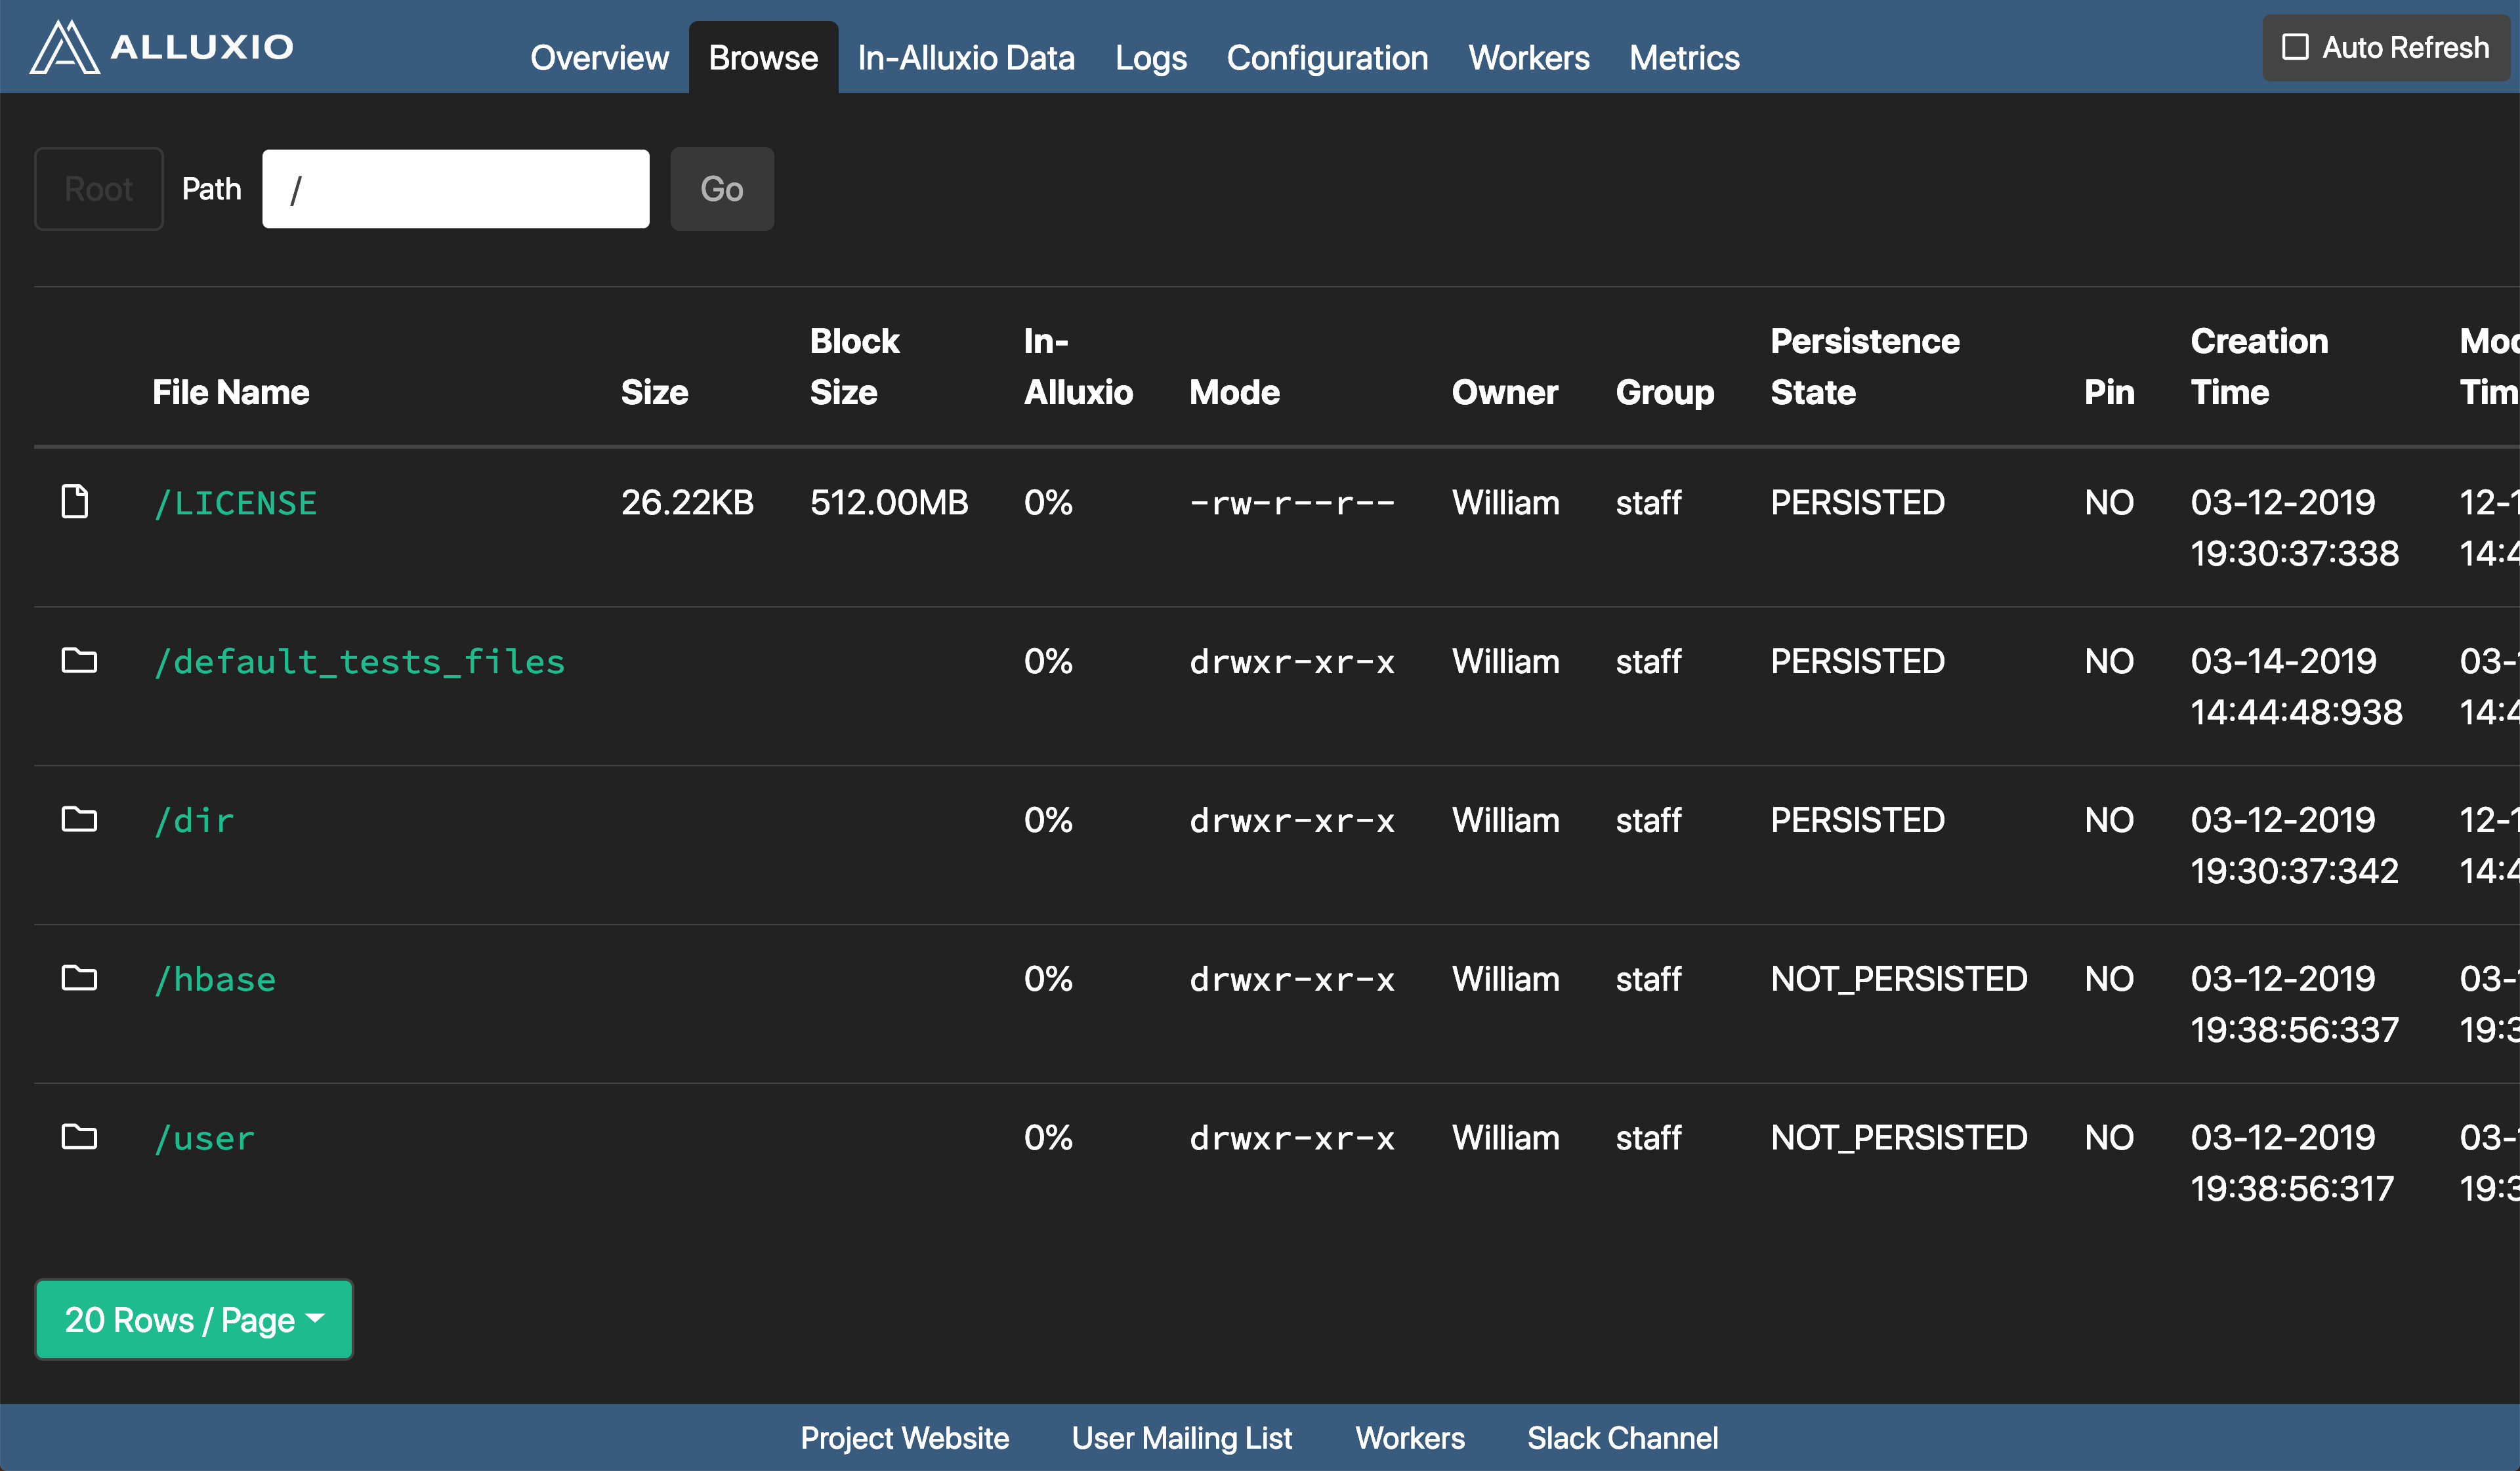
Task: Expand the 20 Rows / Page dropdown
Action: tap(194, 1319)
